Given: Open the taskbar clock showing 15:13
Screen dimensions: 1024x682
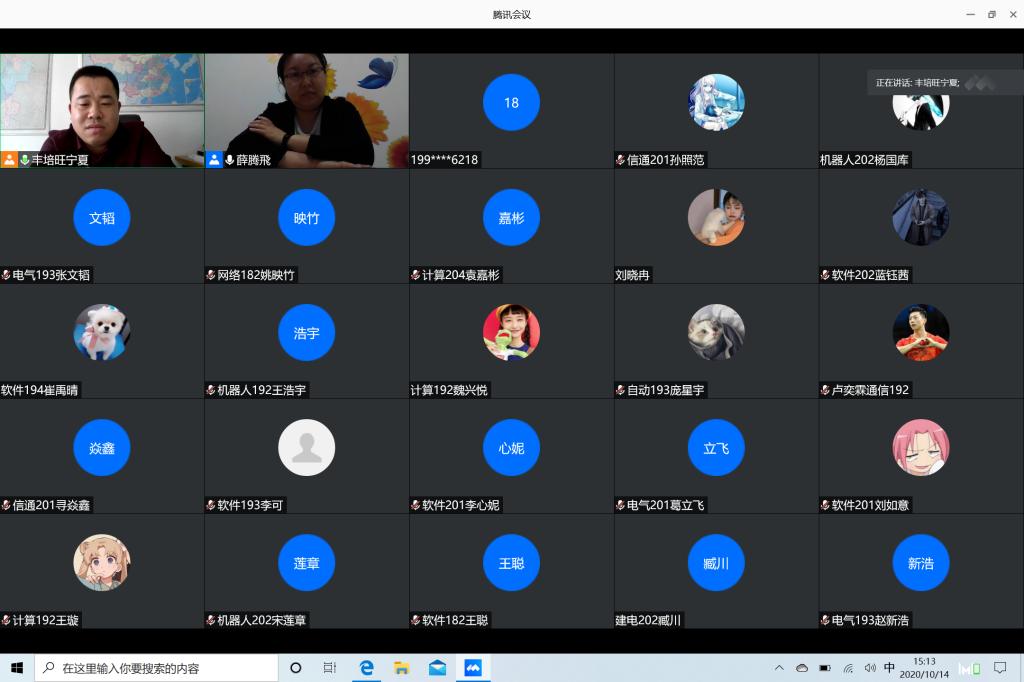Looking at the screenshot, I should click(925, 668).
